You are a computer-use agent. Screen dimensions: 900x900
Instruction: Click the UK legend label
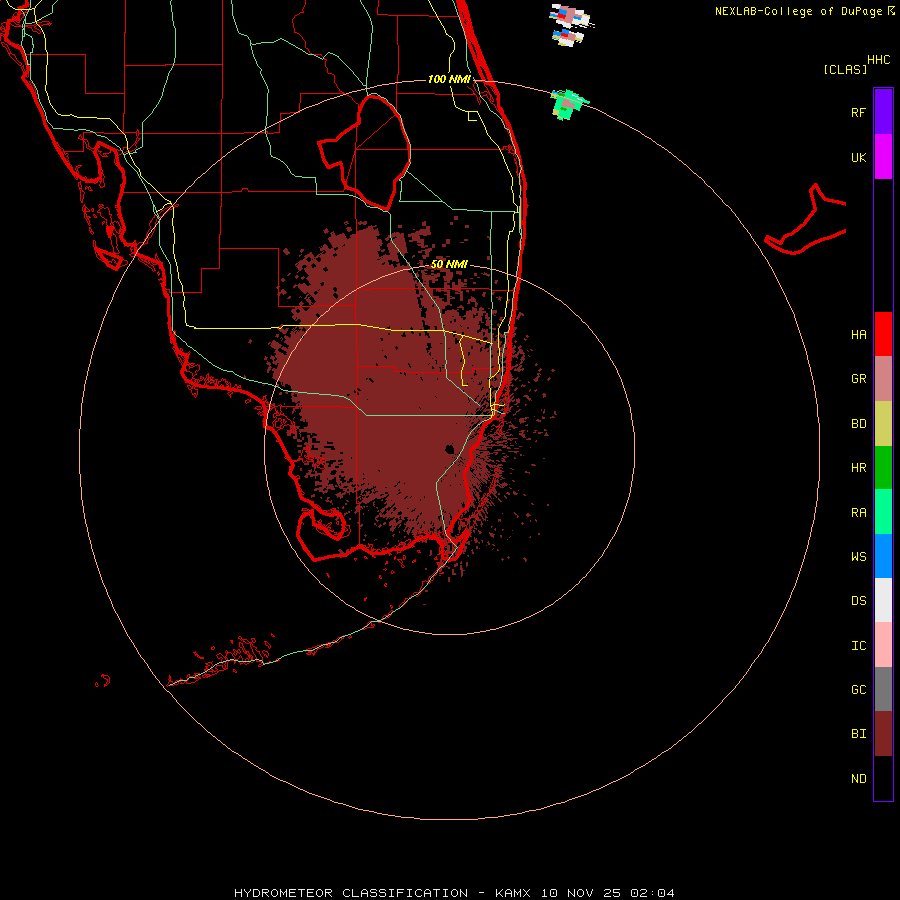coord(858,157)
